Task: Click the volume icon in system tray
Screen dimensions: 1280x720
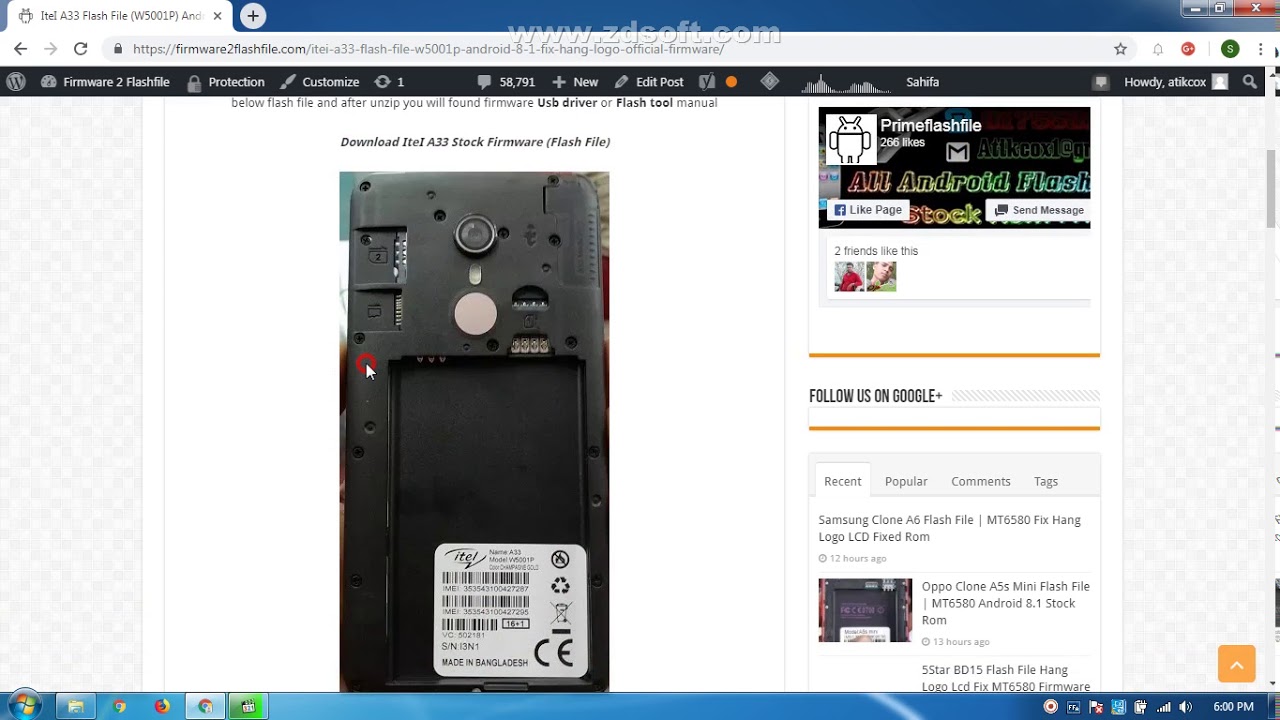Action: 1185,707
